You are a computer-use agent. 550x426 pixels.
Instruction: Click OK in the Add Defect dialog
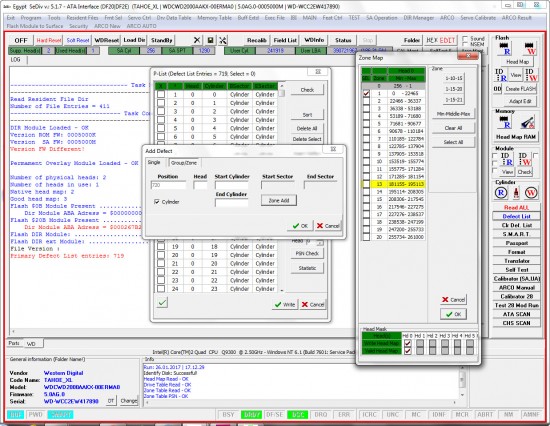(x=300, y=226)
